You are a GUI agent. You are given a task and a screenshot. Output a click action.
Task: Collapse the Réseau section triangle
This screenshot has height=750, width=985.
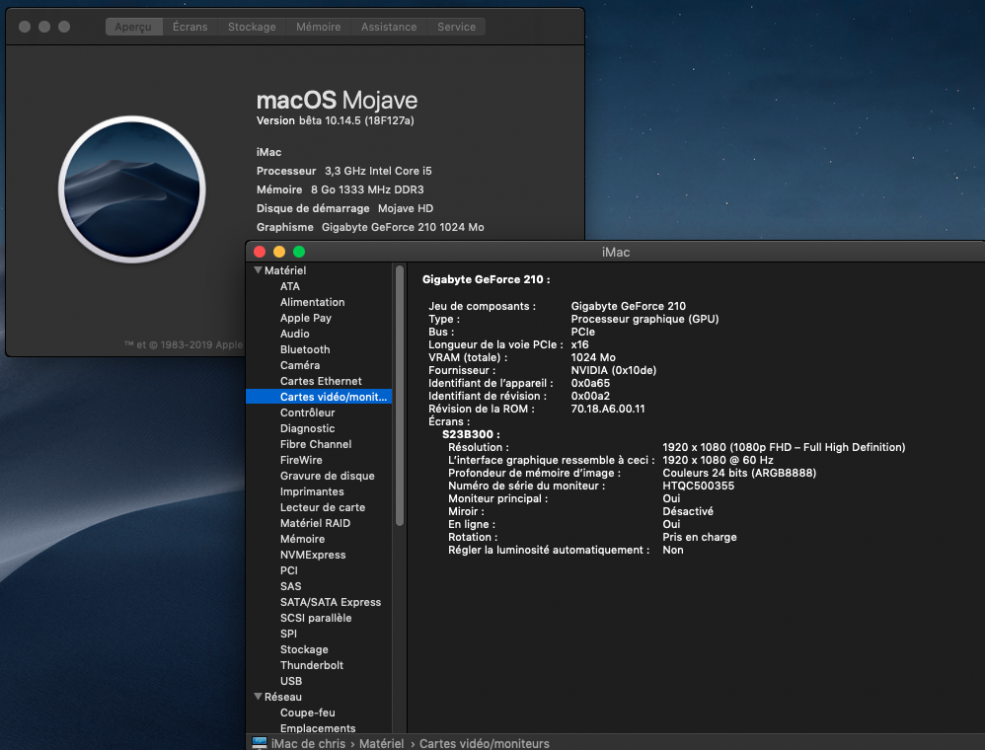point(258,697)
